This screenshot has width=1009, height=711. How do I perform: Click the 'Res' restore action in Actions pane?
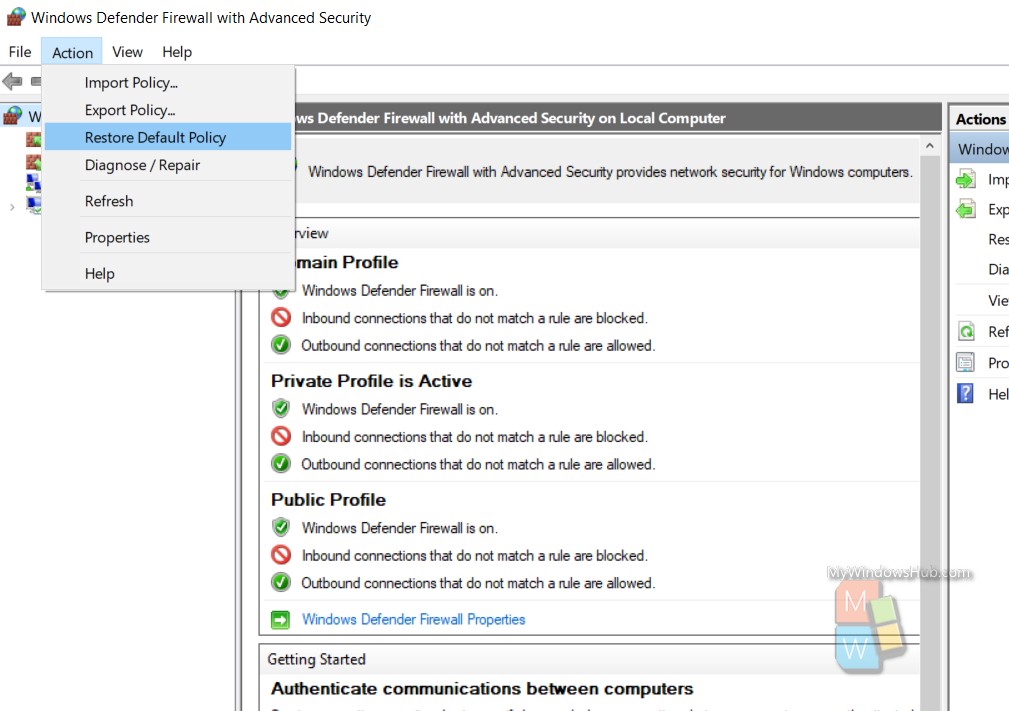[x=998, y=239]
